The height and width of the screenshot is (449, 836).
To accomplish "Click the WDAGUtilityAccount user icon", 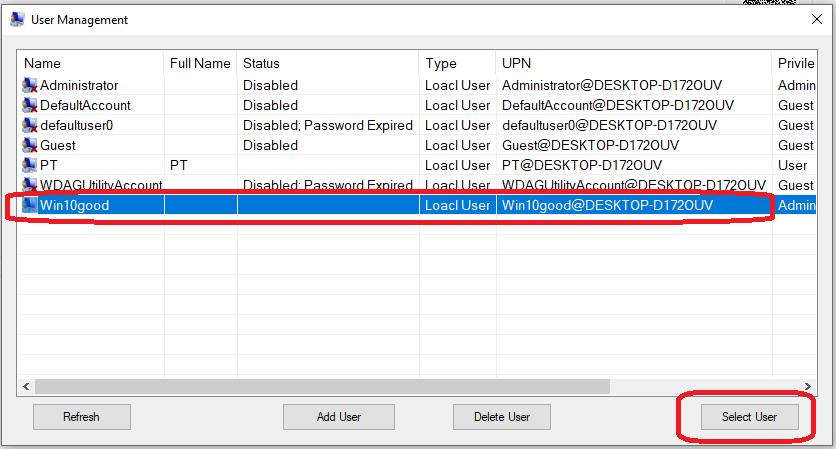I will click(x=29, y=186).
